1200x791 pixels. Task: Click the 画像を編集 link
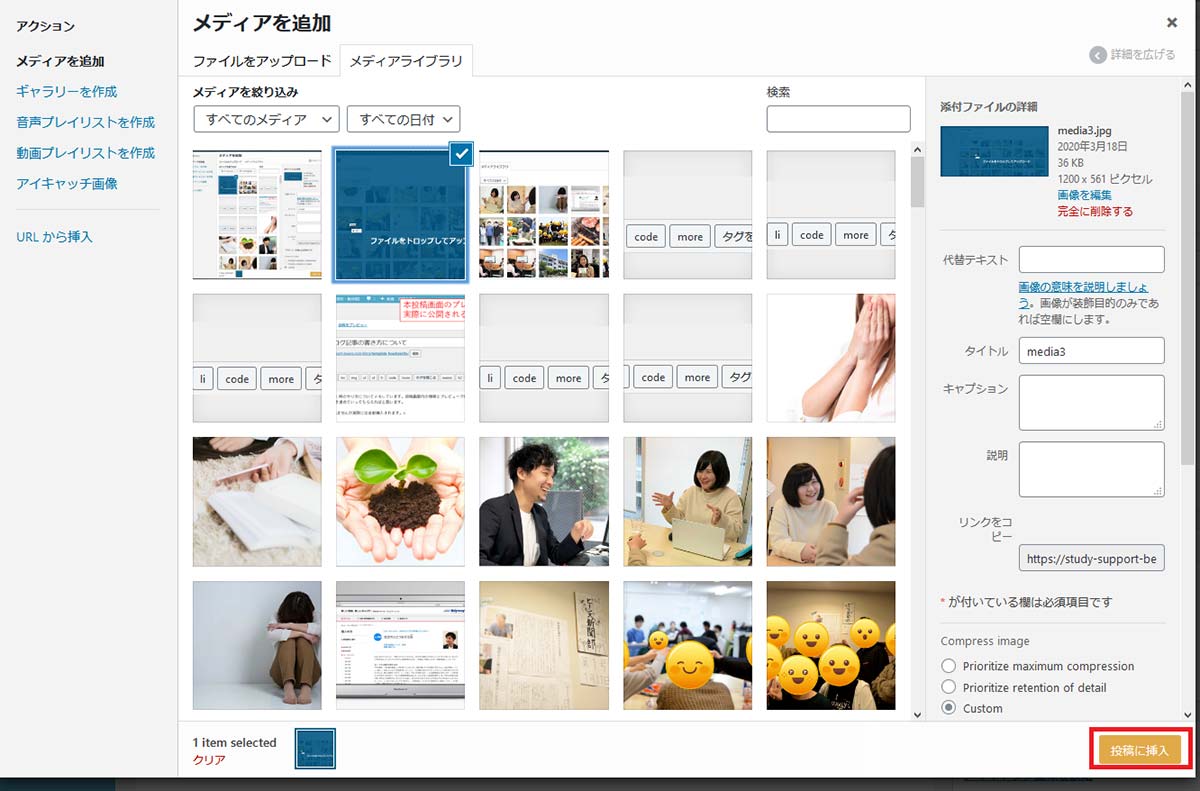coord(1084,195)
